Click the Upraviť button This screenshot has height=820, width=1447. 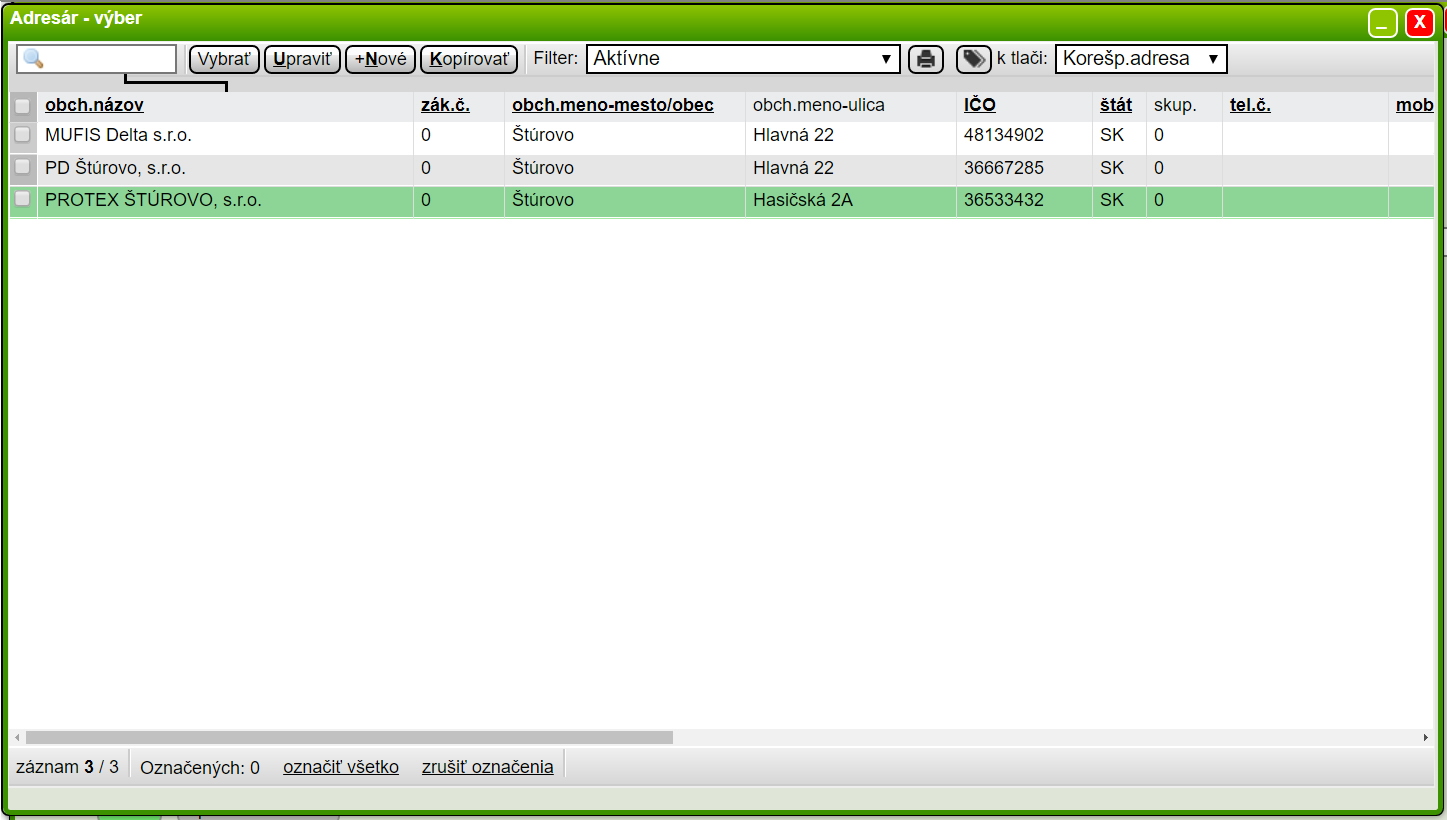click(x=302, y=59)
